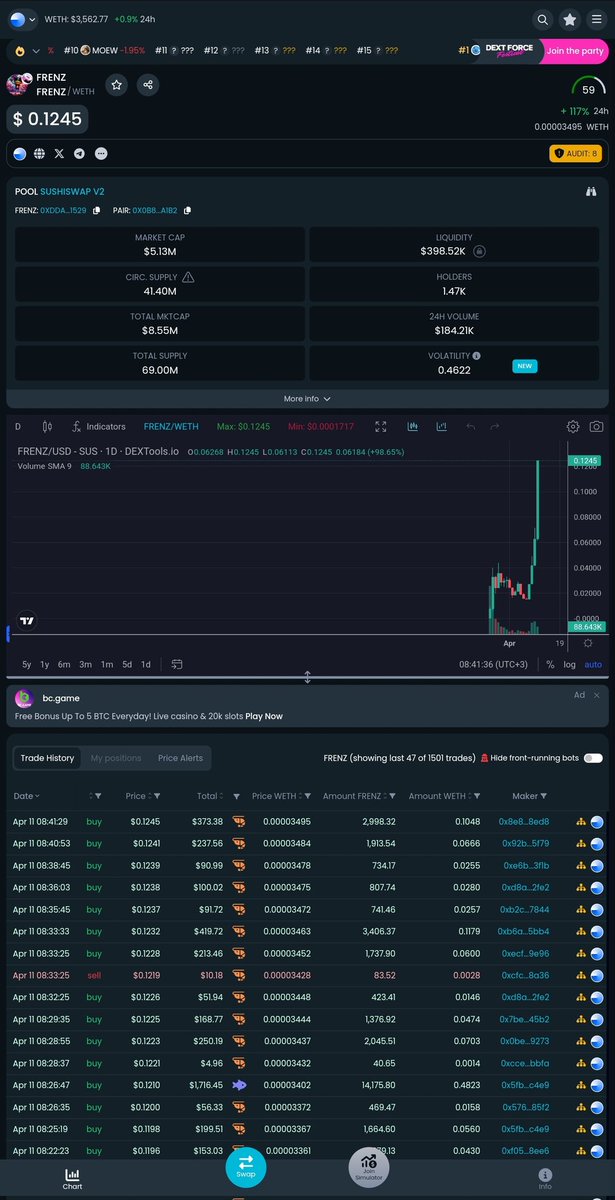Click Play Now in bc.game ad
This screenshot has width=615, height=1200.
point(264,716)
